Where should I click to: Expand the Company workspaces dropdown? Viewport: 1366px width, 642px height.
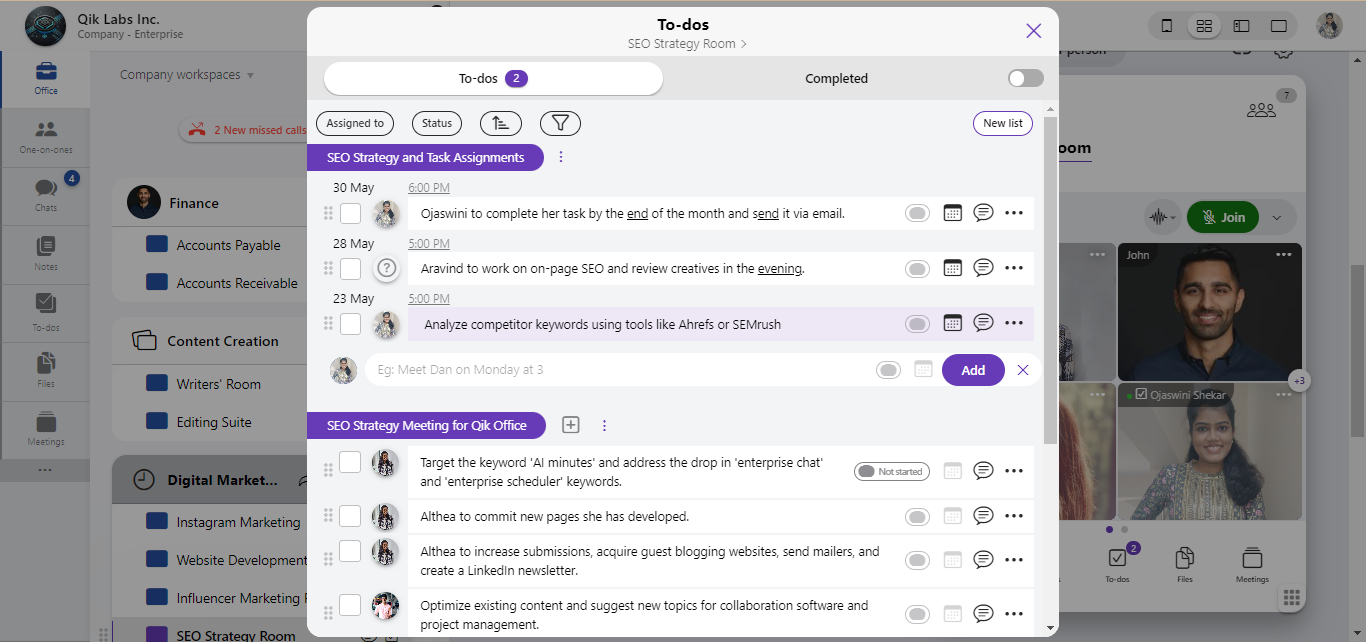pos(187,75)
